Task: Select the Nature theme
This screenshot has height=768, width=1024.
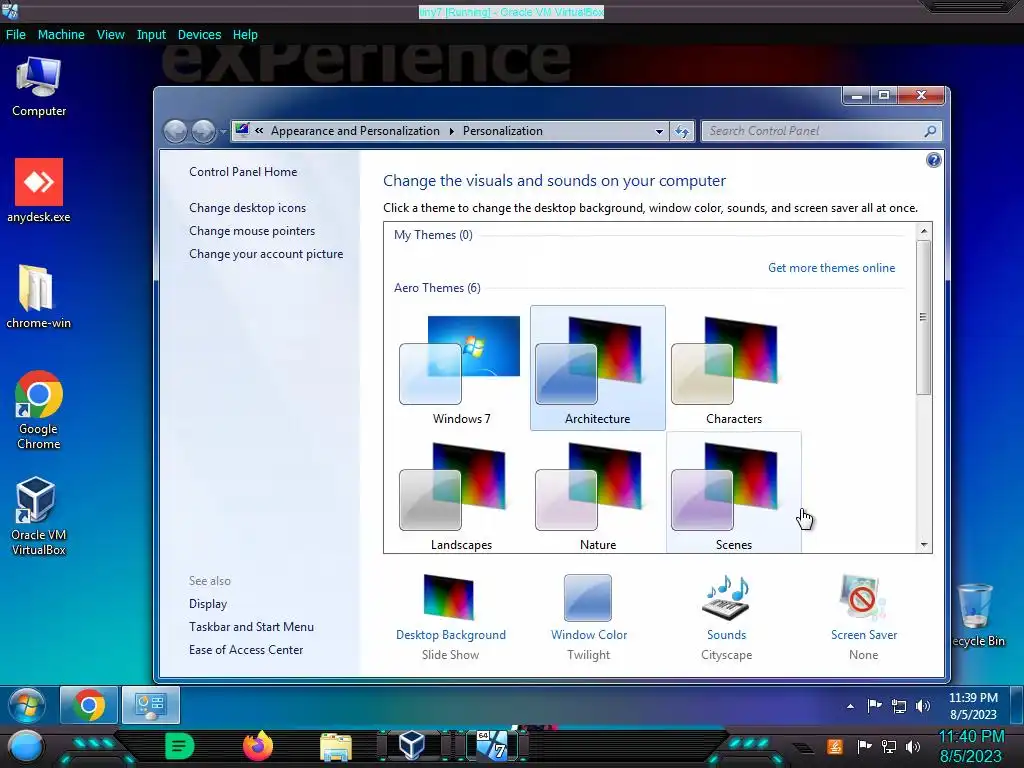Action: (598, 494)
